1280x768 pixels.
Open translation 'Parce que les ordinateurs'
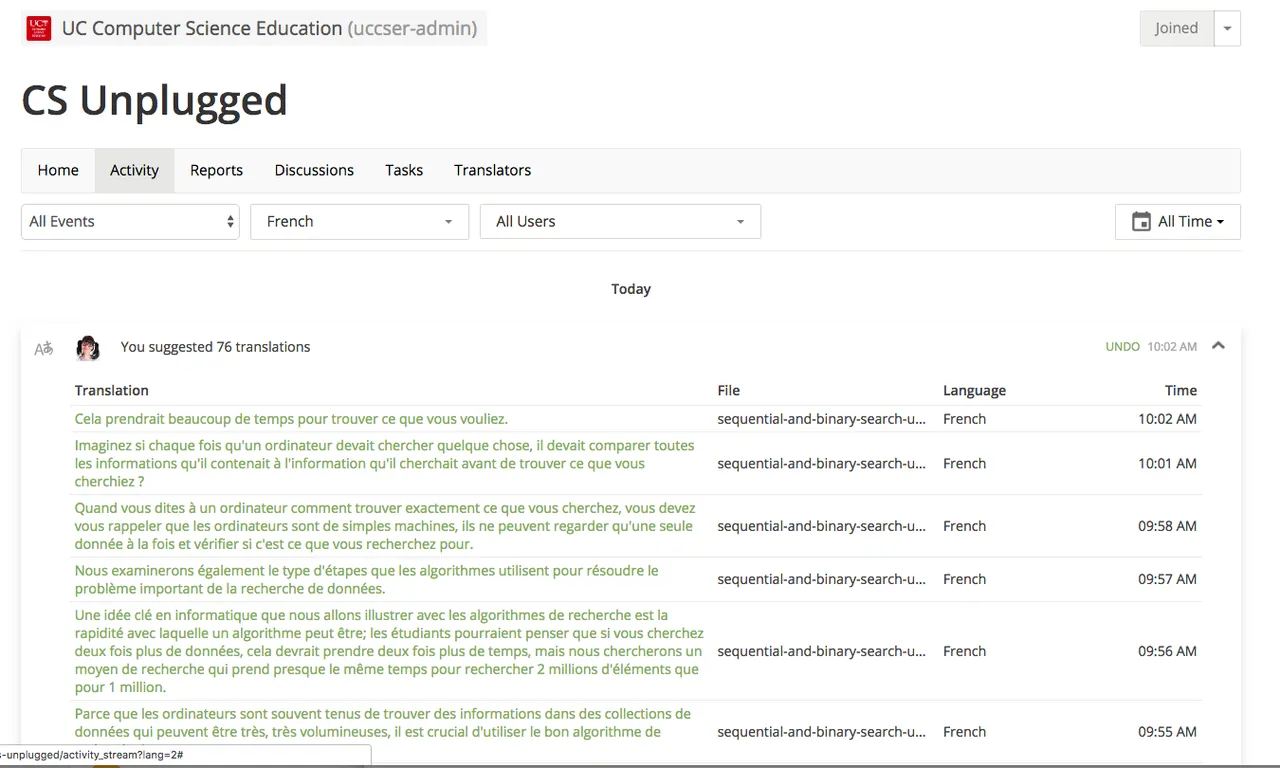point(384,723)
